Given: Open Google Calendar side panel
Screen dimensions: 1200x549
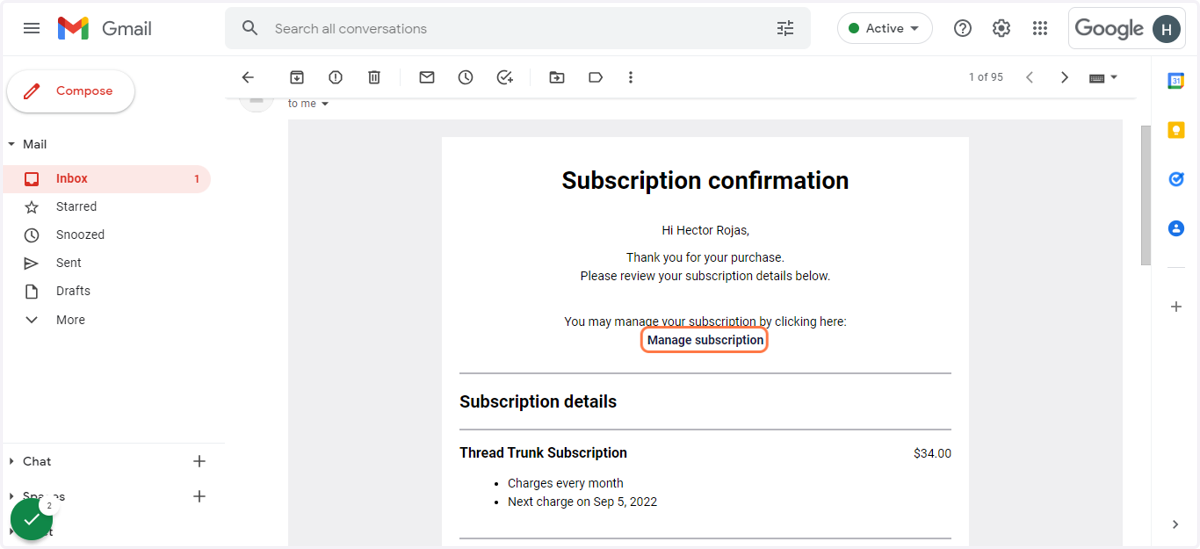Looking at the screenshot, I should 1176,81.
